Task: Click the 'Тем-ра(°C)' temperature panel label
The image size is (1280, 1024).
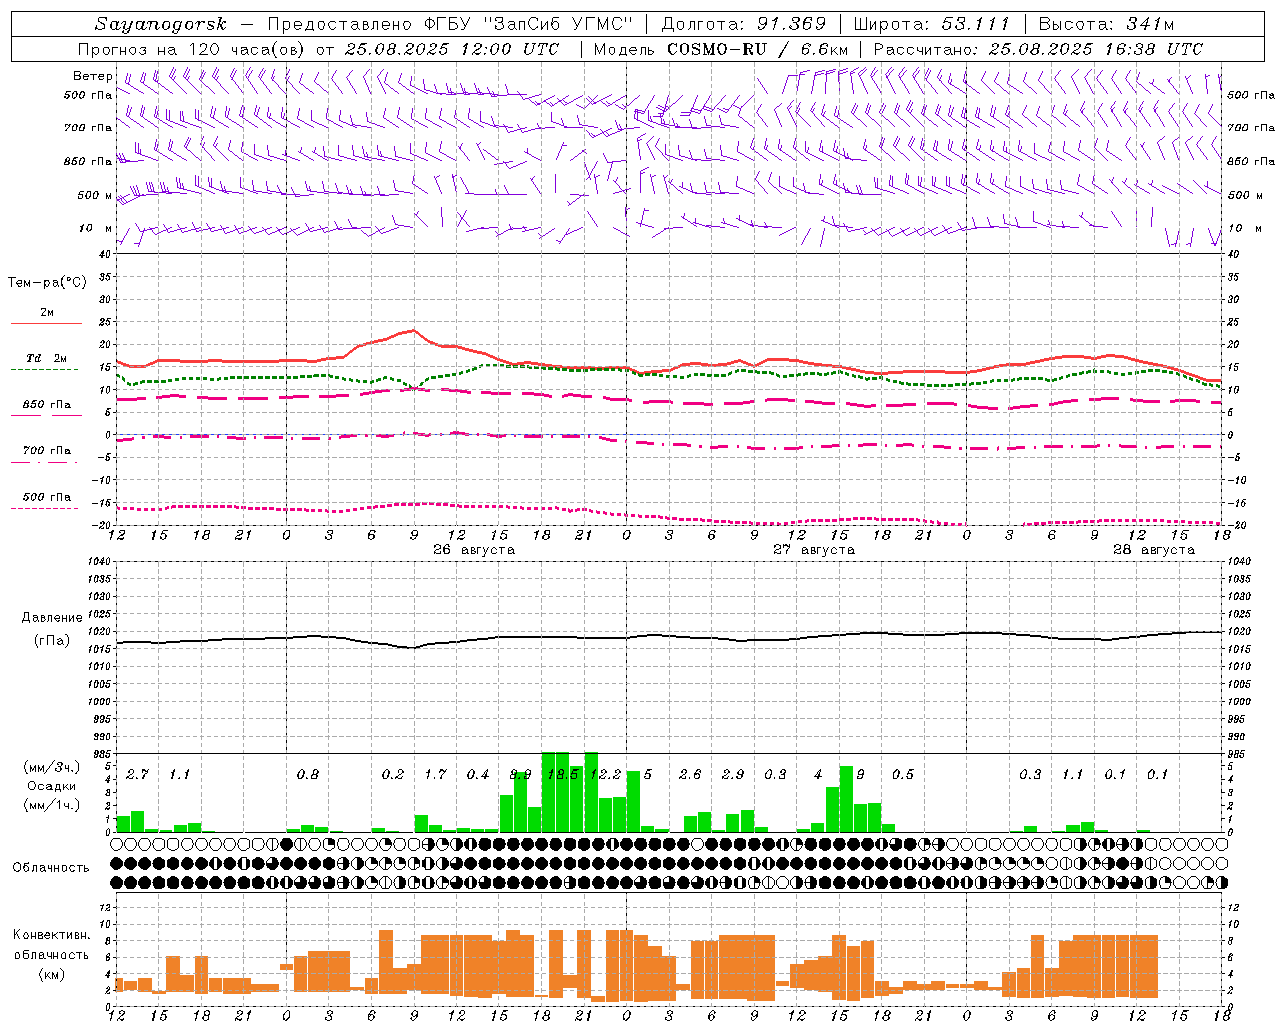Action: click(47, 283)
